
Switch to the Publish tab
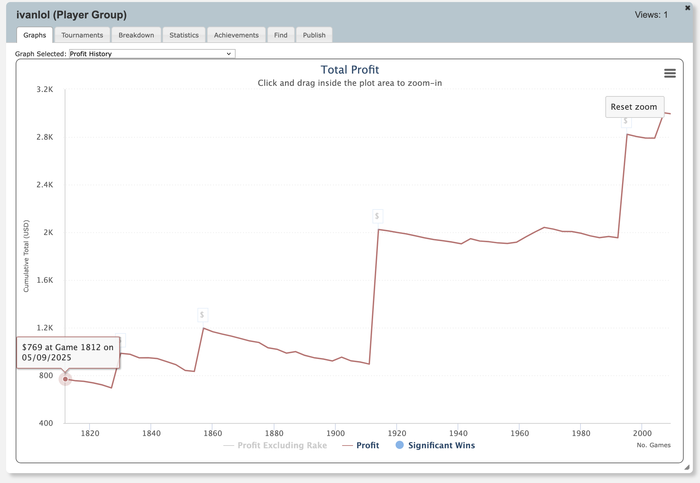(x=314, y=35)
